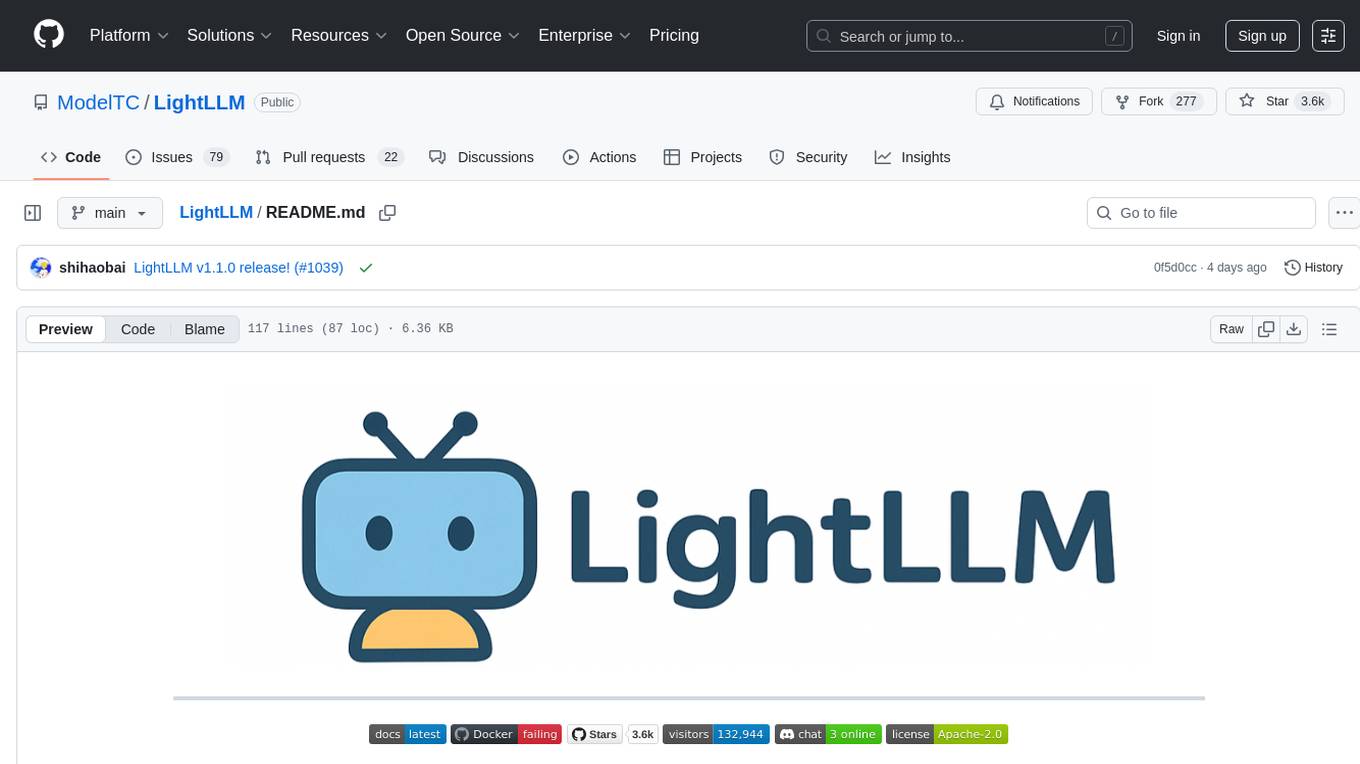Image resolution: width=1360 pixels, height=764 pixels.
Task: Click the Notifications bell button
Action: 1034,101
